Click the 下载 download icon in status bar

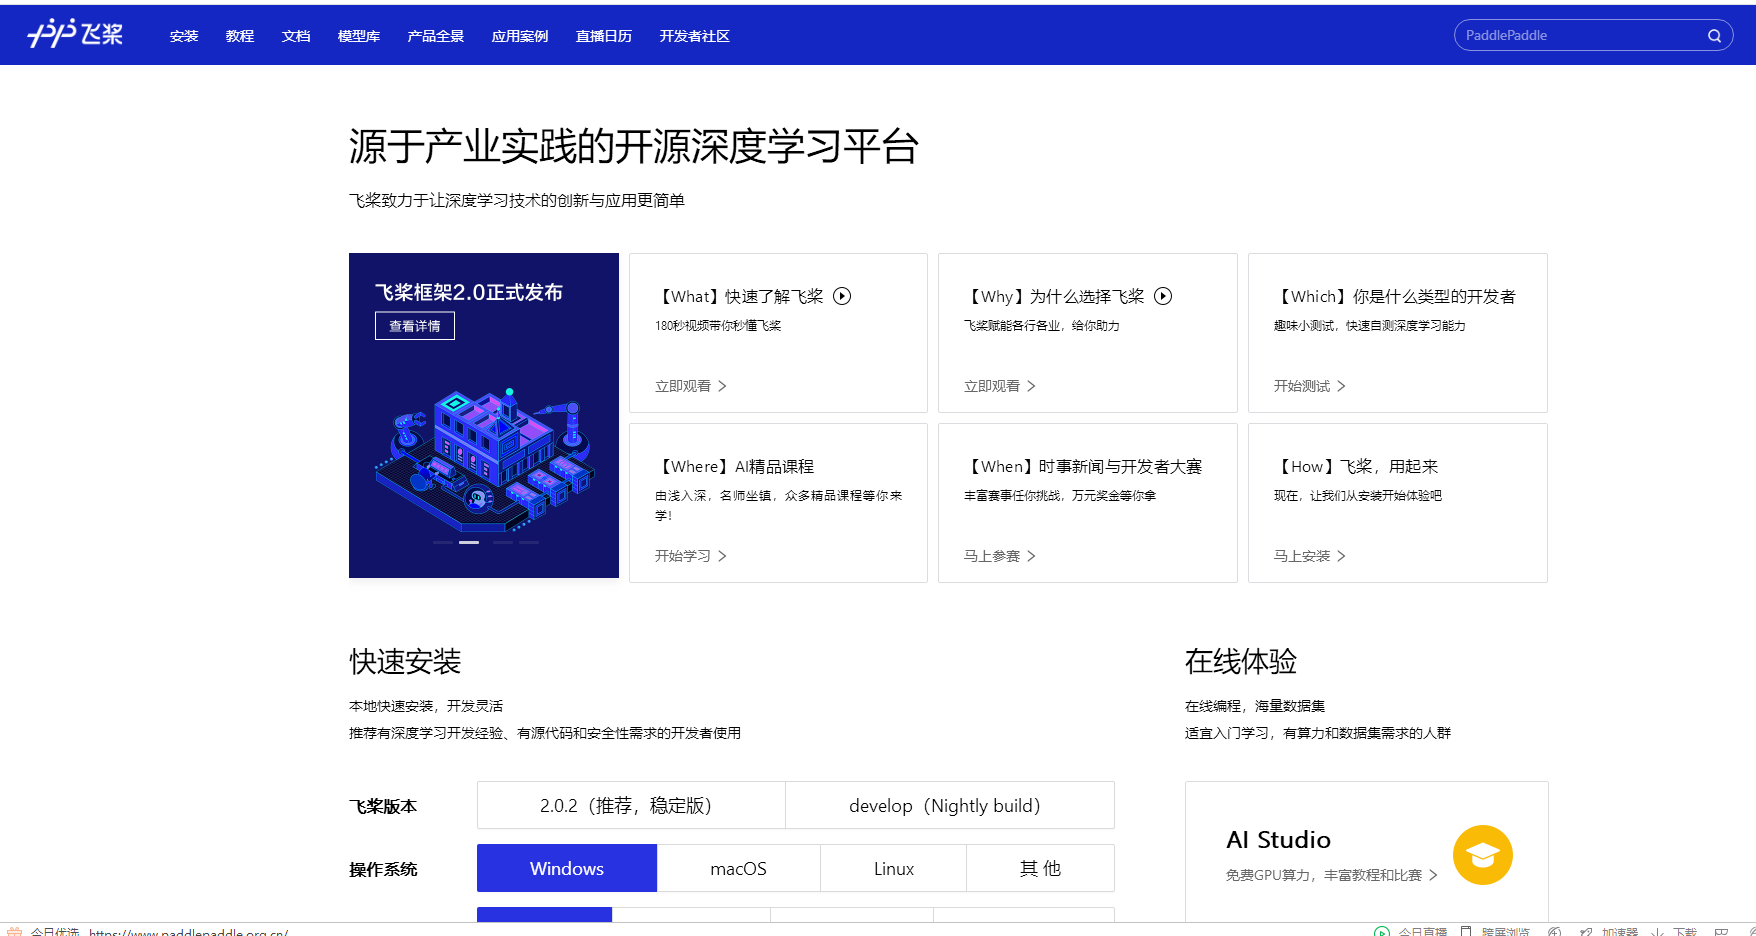(1659, 930)
